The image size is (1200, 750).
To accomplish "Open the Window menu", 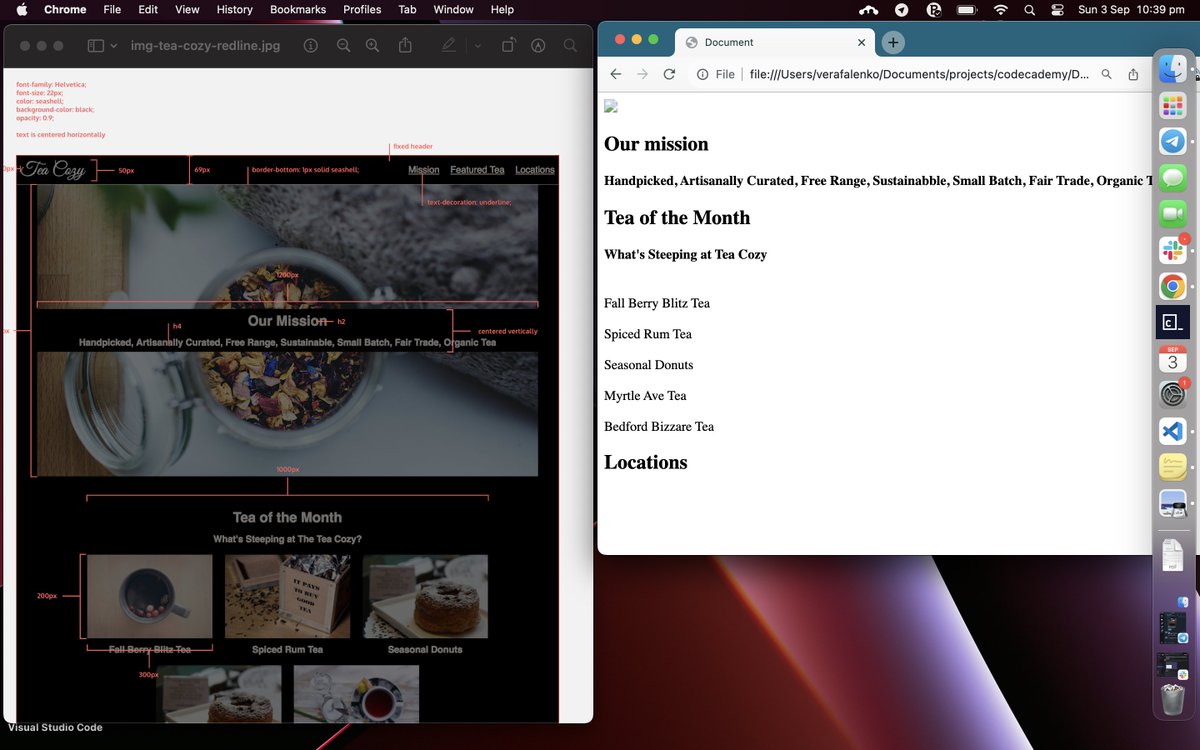I will pyautogui.click(x=453, y=9).
